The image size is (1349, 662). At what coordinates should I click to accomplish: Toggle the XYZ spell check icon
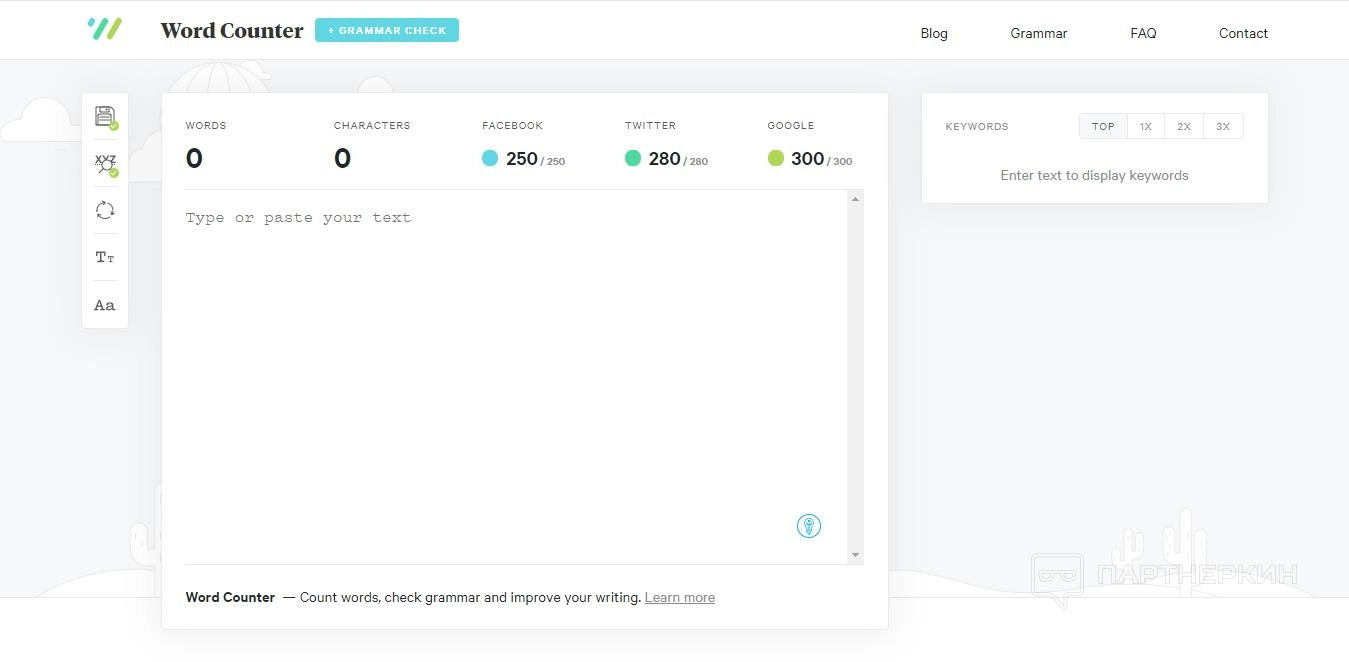pyautogui.click(x=105, y=165)
